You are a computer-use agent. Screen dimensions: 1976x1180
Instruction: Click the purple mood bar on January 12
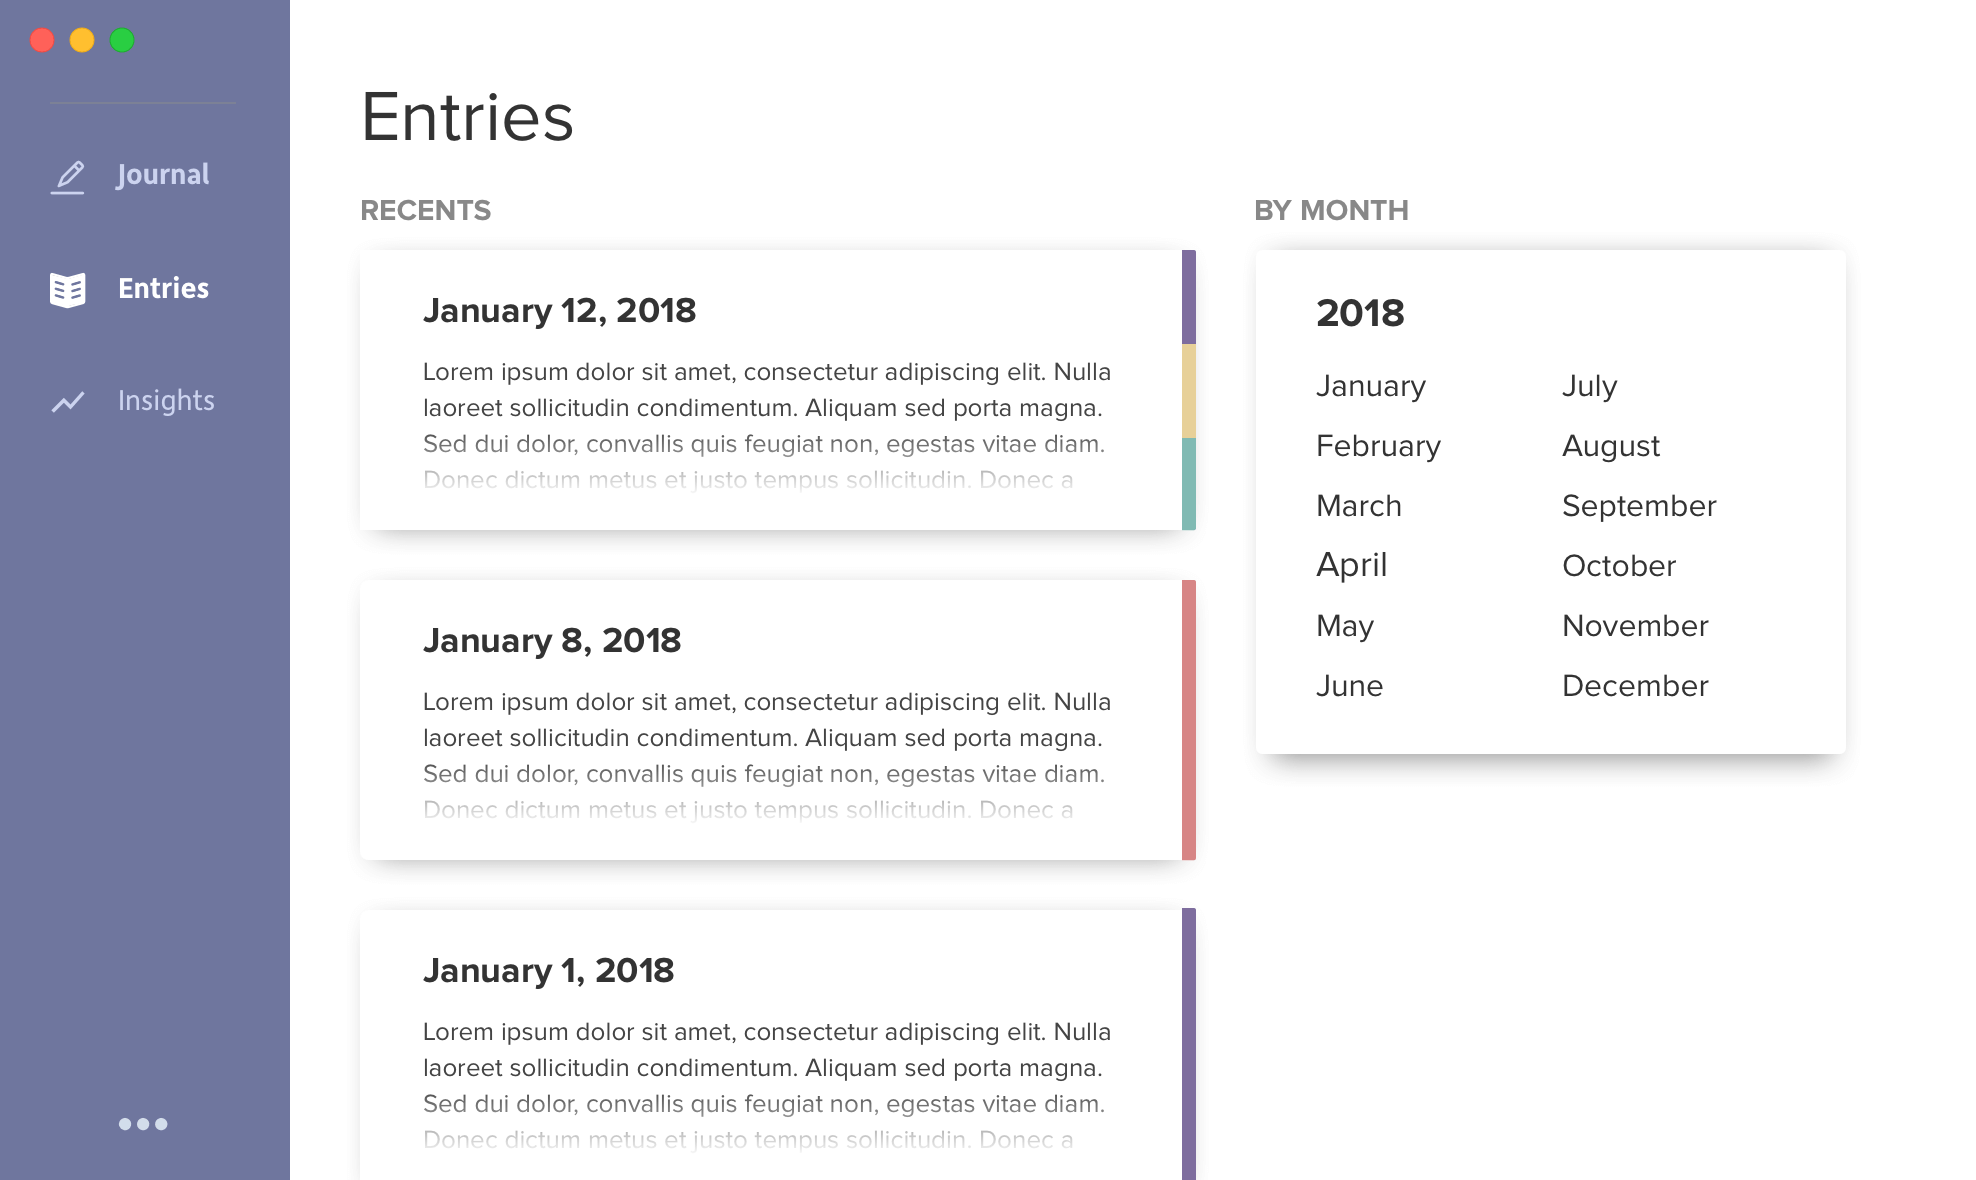click(1189, 297)
